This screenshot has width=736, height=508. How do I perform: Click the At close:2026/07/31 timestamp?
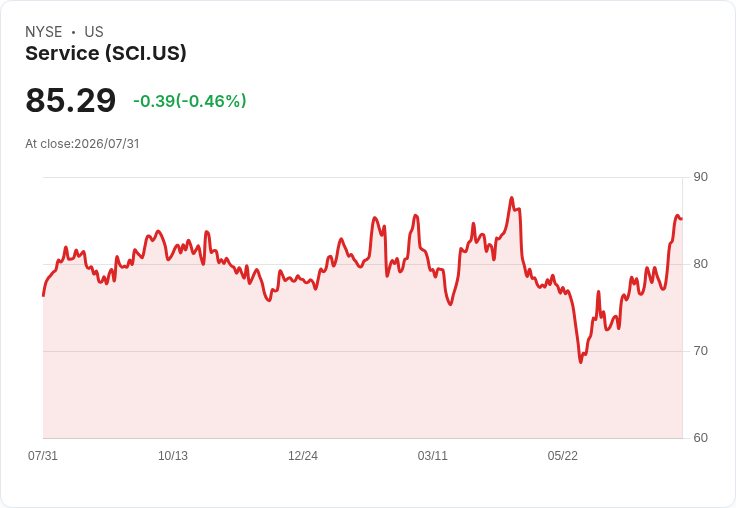[x=82, y=144]
